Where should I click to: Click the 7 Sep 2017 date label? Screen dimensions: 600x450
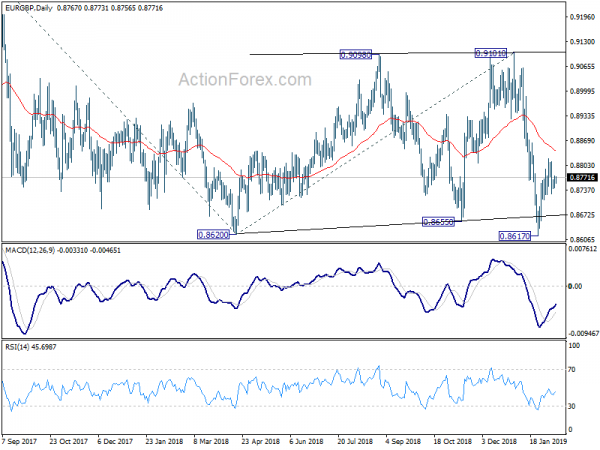(x=20, y=441)
